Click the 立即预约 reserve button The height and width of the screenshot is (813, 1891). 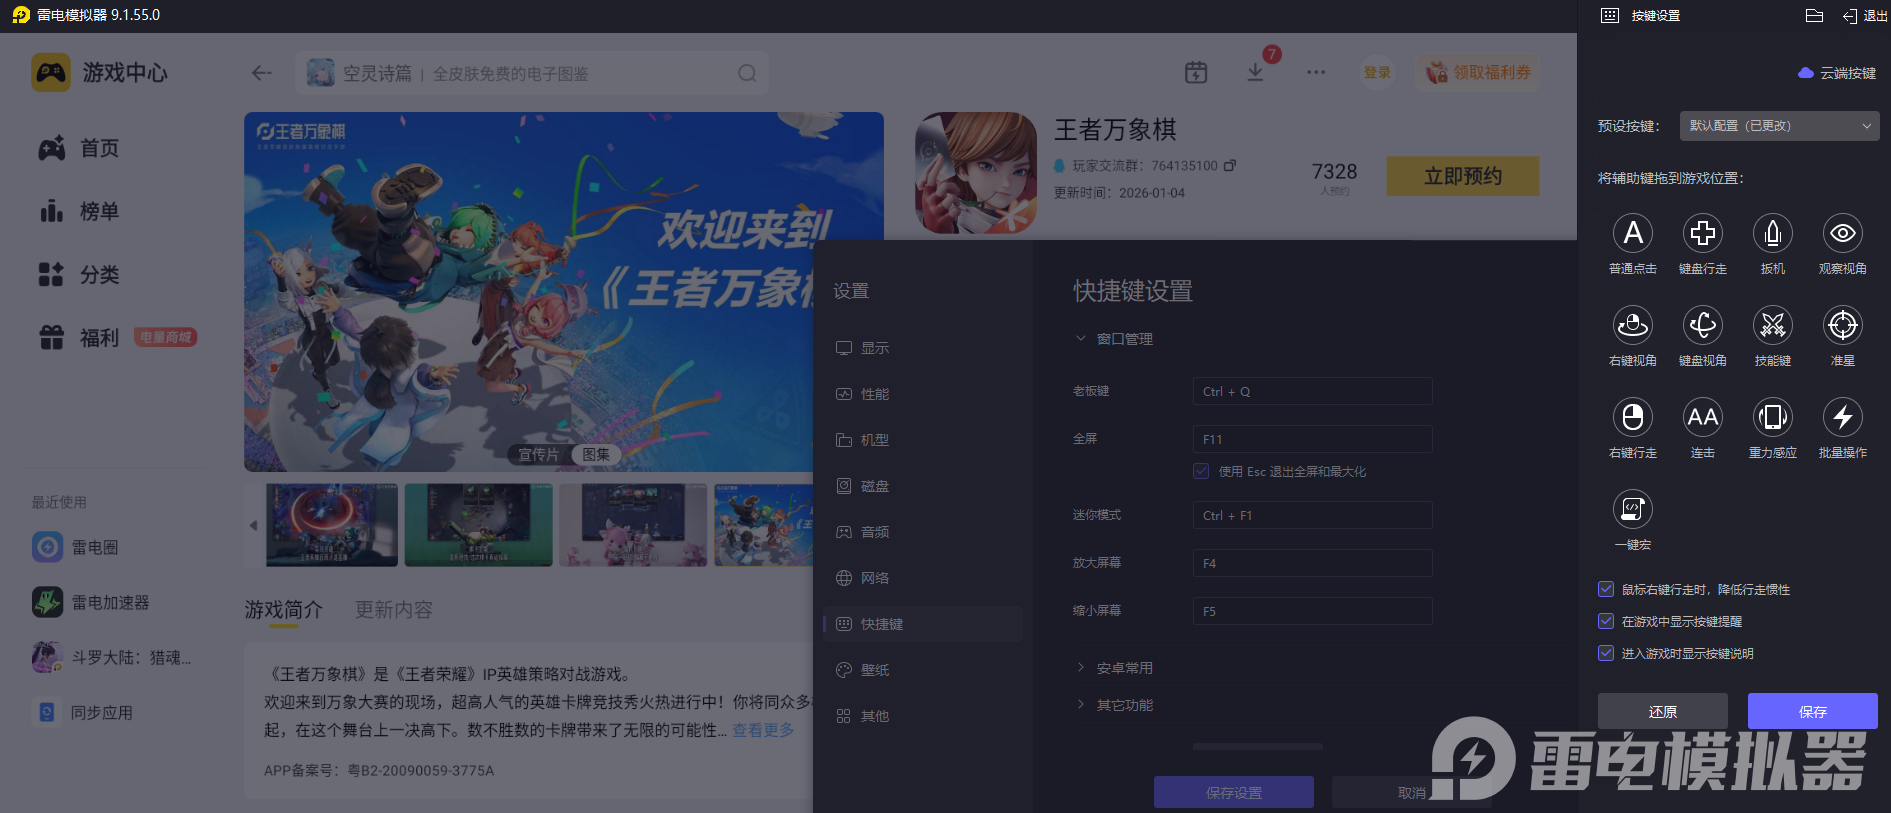tap(1463, 176)
